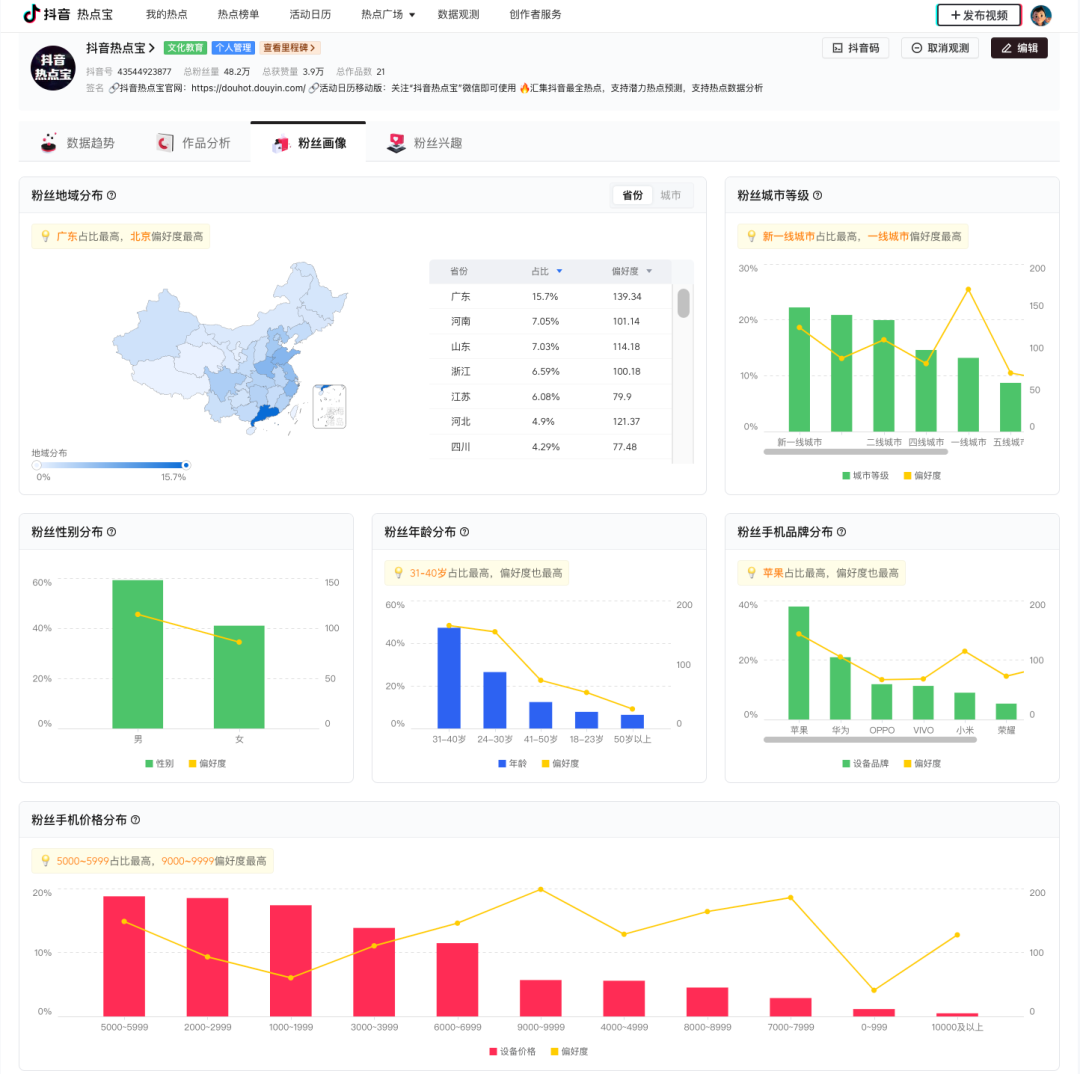
Task: Click the 粉丝兴趣 tab icon
Action: pyautogui.click(x=396, y=143)
